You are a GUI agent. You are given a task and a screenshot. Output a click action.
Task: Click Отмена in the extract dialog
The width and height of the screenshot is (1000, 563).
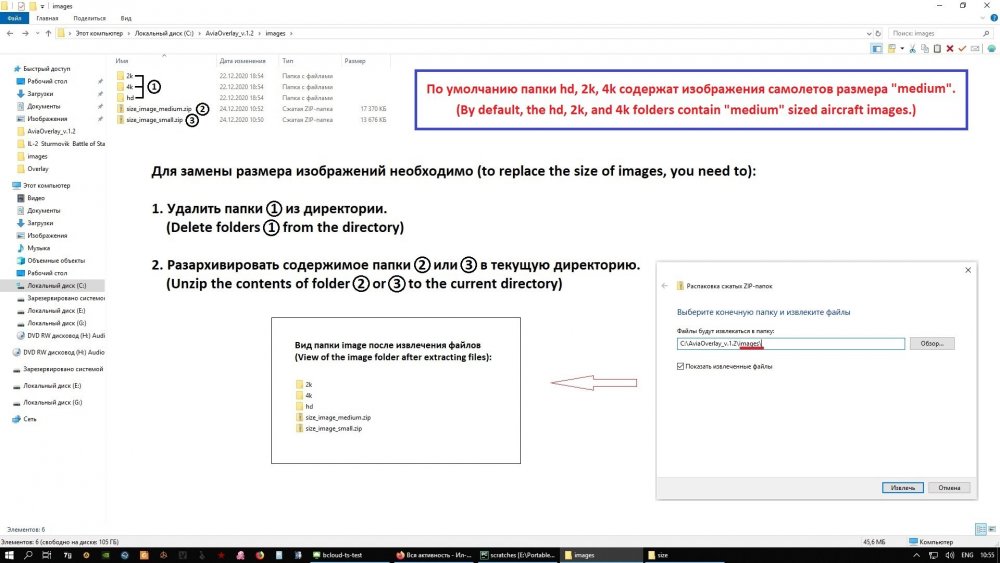[949, 488]
